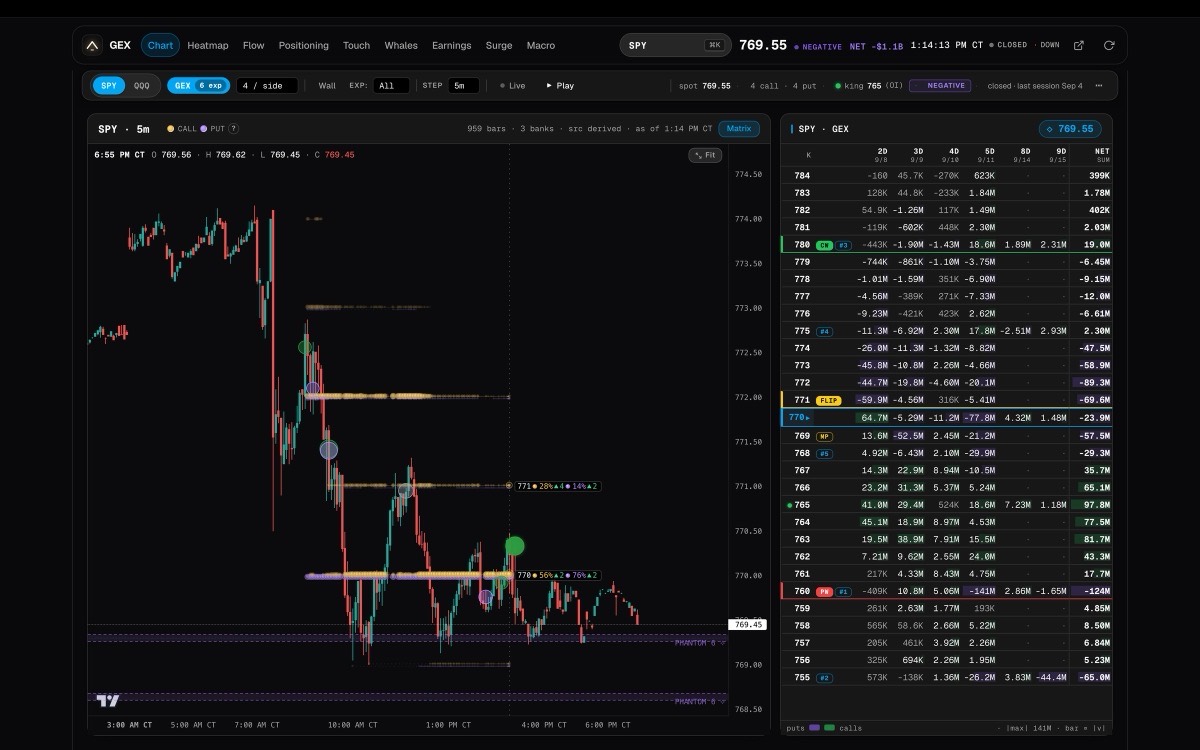
Task: Open the Flow tab
Action: 254,45
